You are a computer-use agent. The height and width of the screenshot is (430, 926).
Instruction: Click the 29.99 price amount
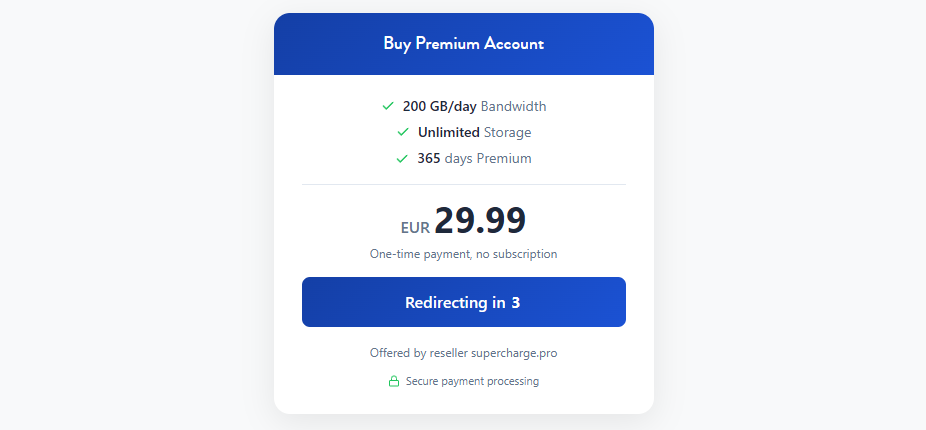pos(480,221)
